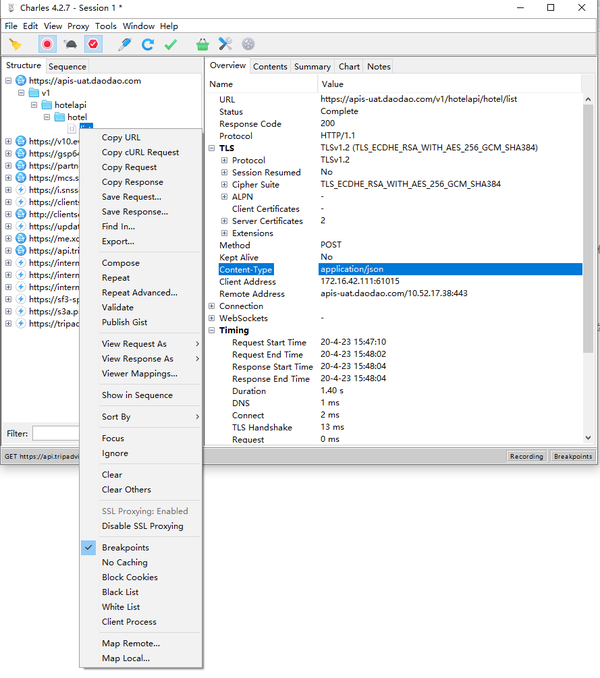This screenshot has width=600, height=678.
Task: Choose Disable SSL Proxying menu item
Action: point(141,526)
